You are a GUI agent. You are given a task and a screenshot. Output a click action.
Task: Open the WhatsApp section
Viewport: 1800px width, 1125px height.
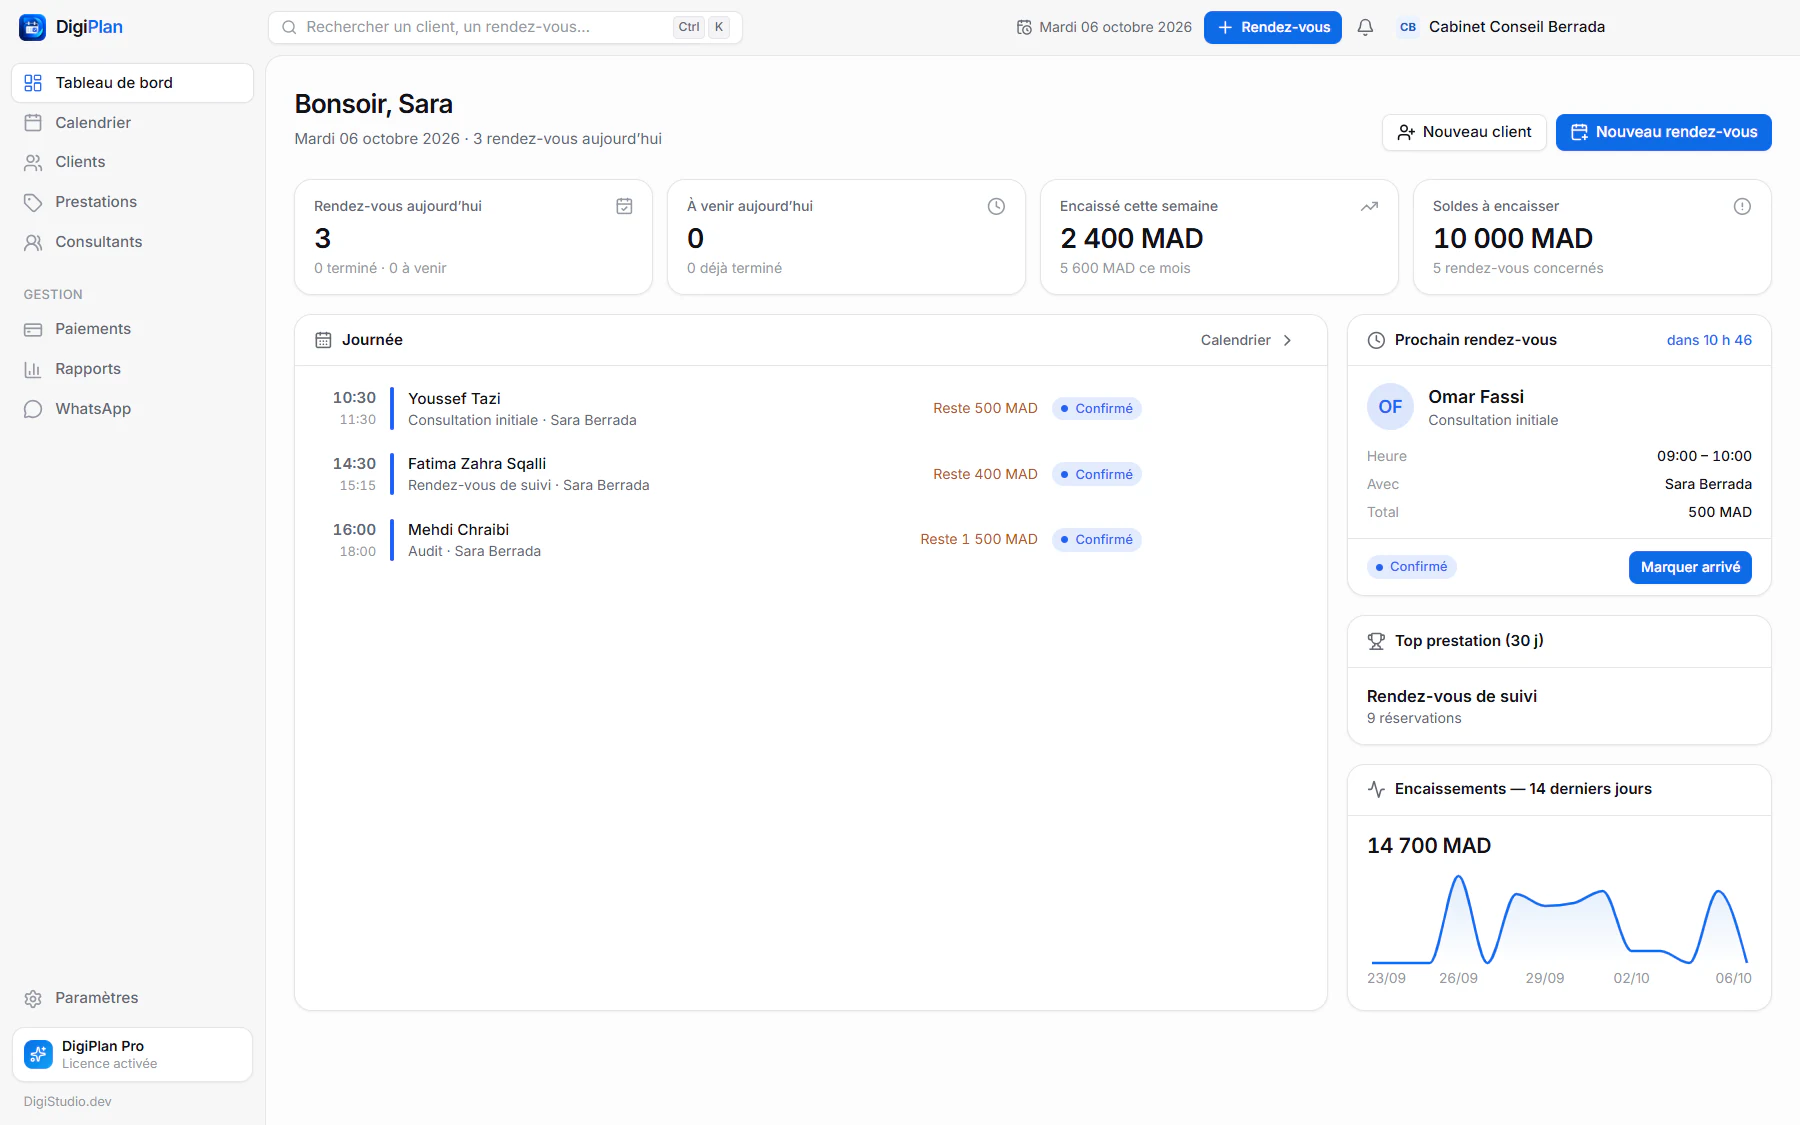pyautogui.click(x=132, y=409)
